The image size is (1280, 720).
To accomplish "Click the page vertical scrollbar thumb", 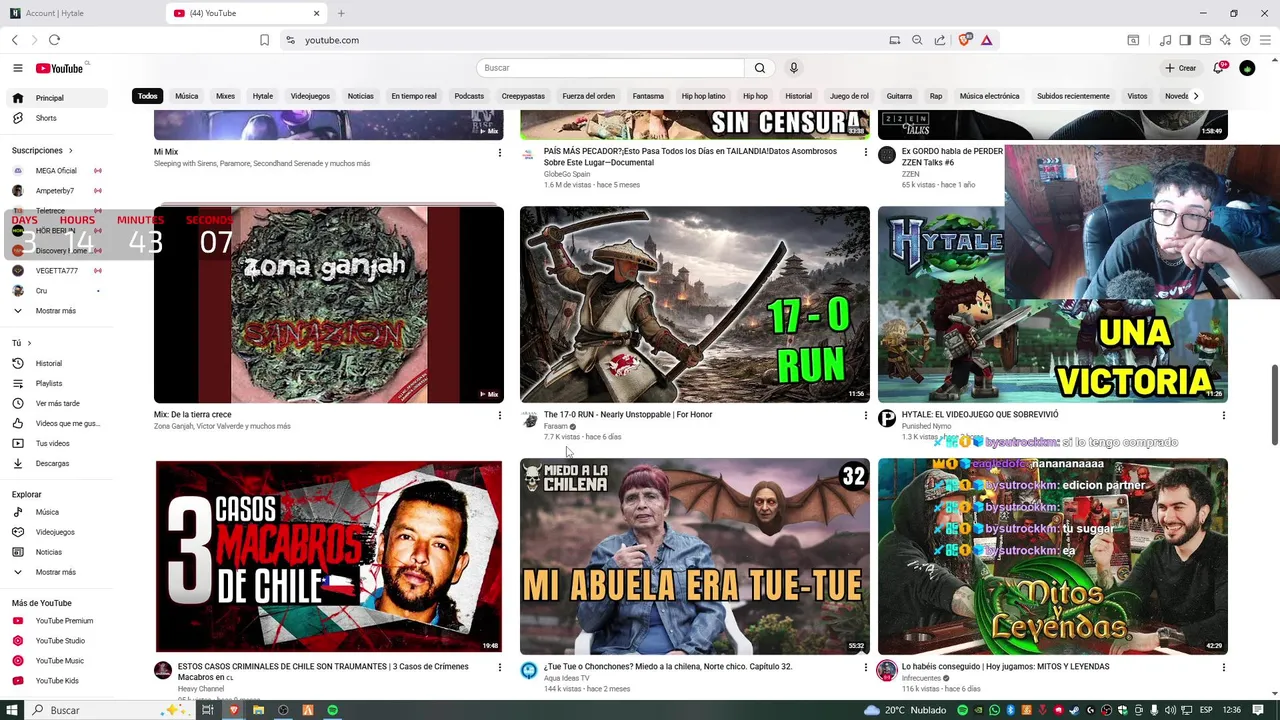I will point(1275,405).
